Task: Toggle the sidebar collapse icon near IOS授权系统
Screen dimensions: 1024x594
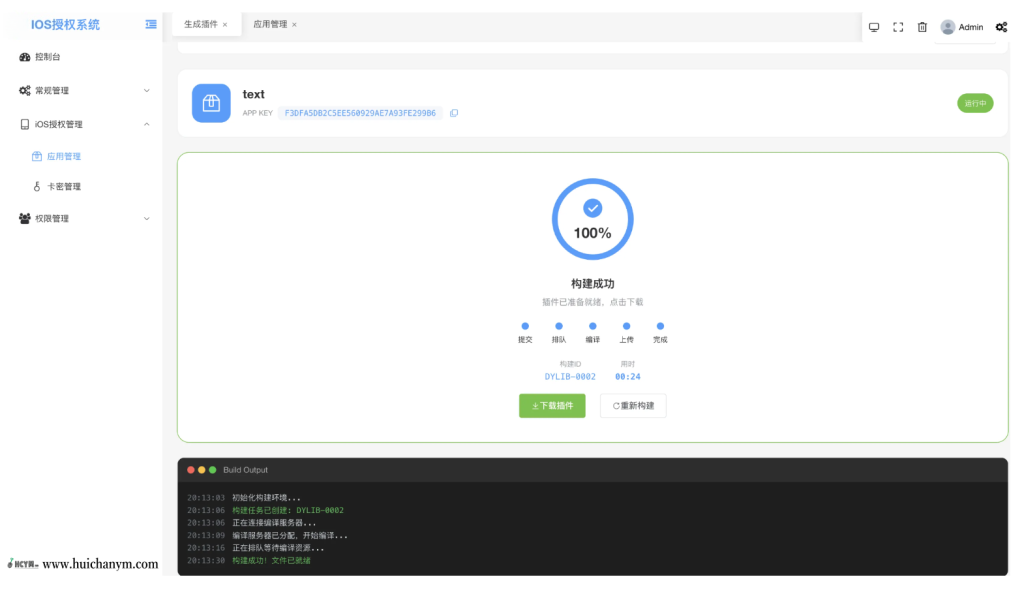Action: (x=150, y=24)
